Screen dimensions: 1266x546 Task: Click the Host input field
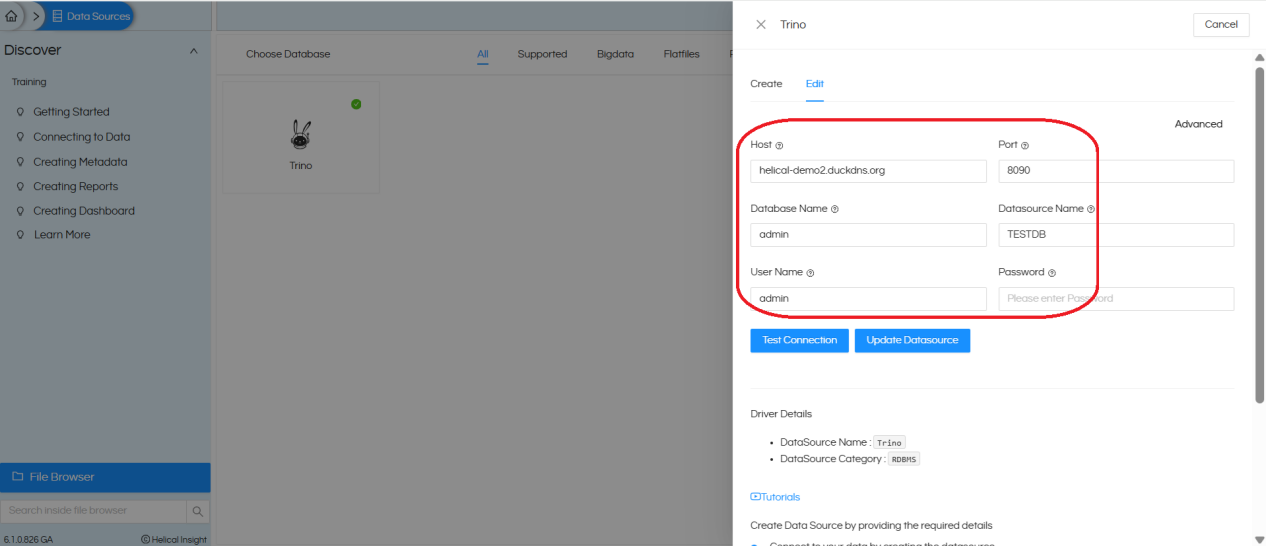(x=868, y=171)
